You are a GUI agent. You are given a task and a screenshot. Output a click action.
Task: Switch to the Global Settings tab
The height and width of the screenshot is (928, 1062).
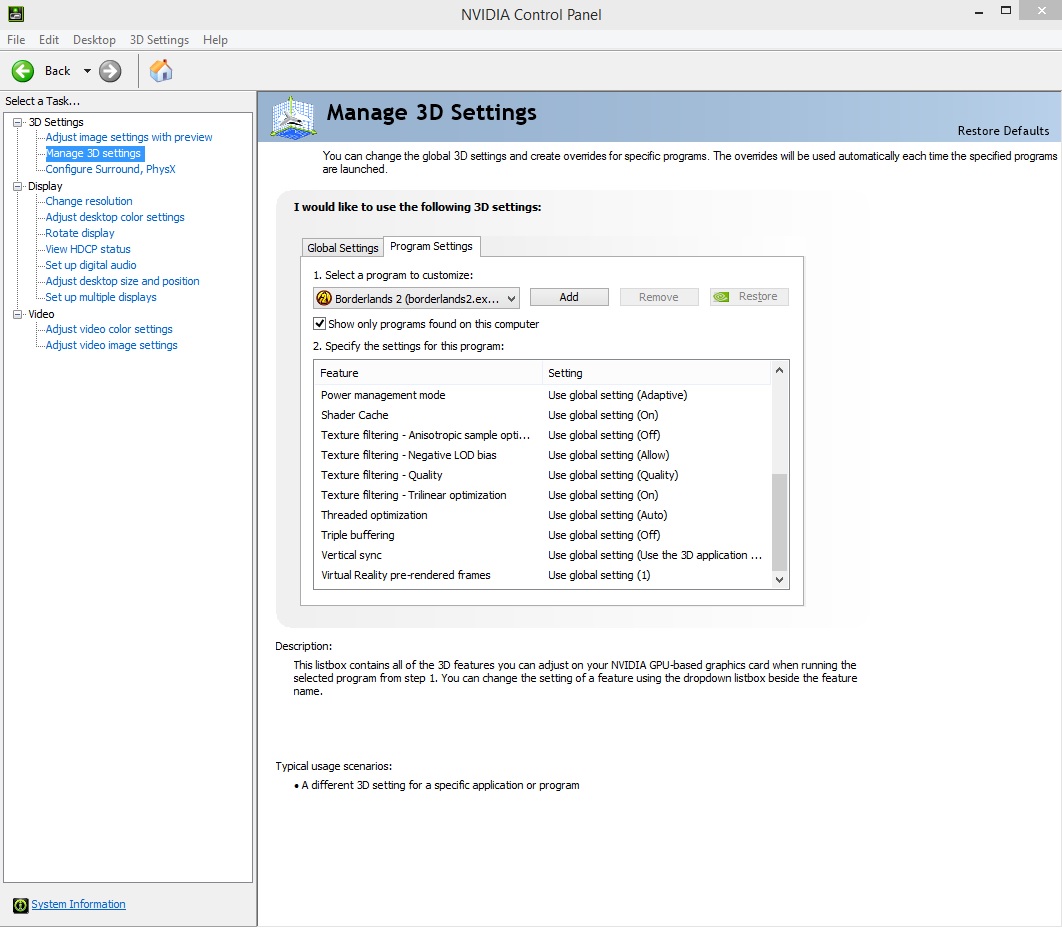point(343,248)
